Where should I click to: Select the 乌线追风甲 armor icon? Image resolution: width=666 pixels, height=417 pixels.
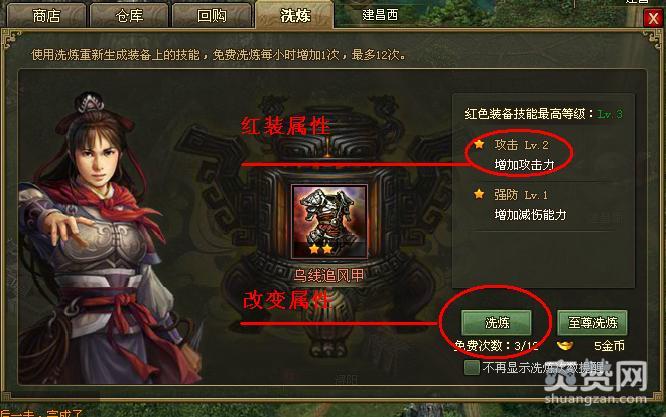coord(329,221)
